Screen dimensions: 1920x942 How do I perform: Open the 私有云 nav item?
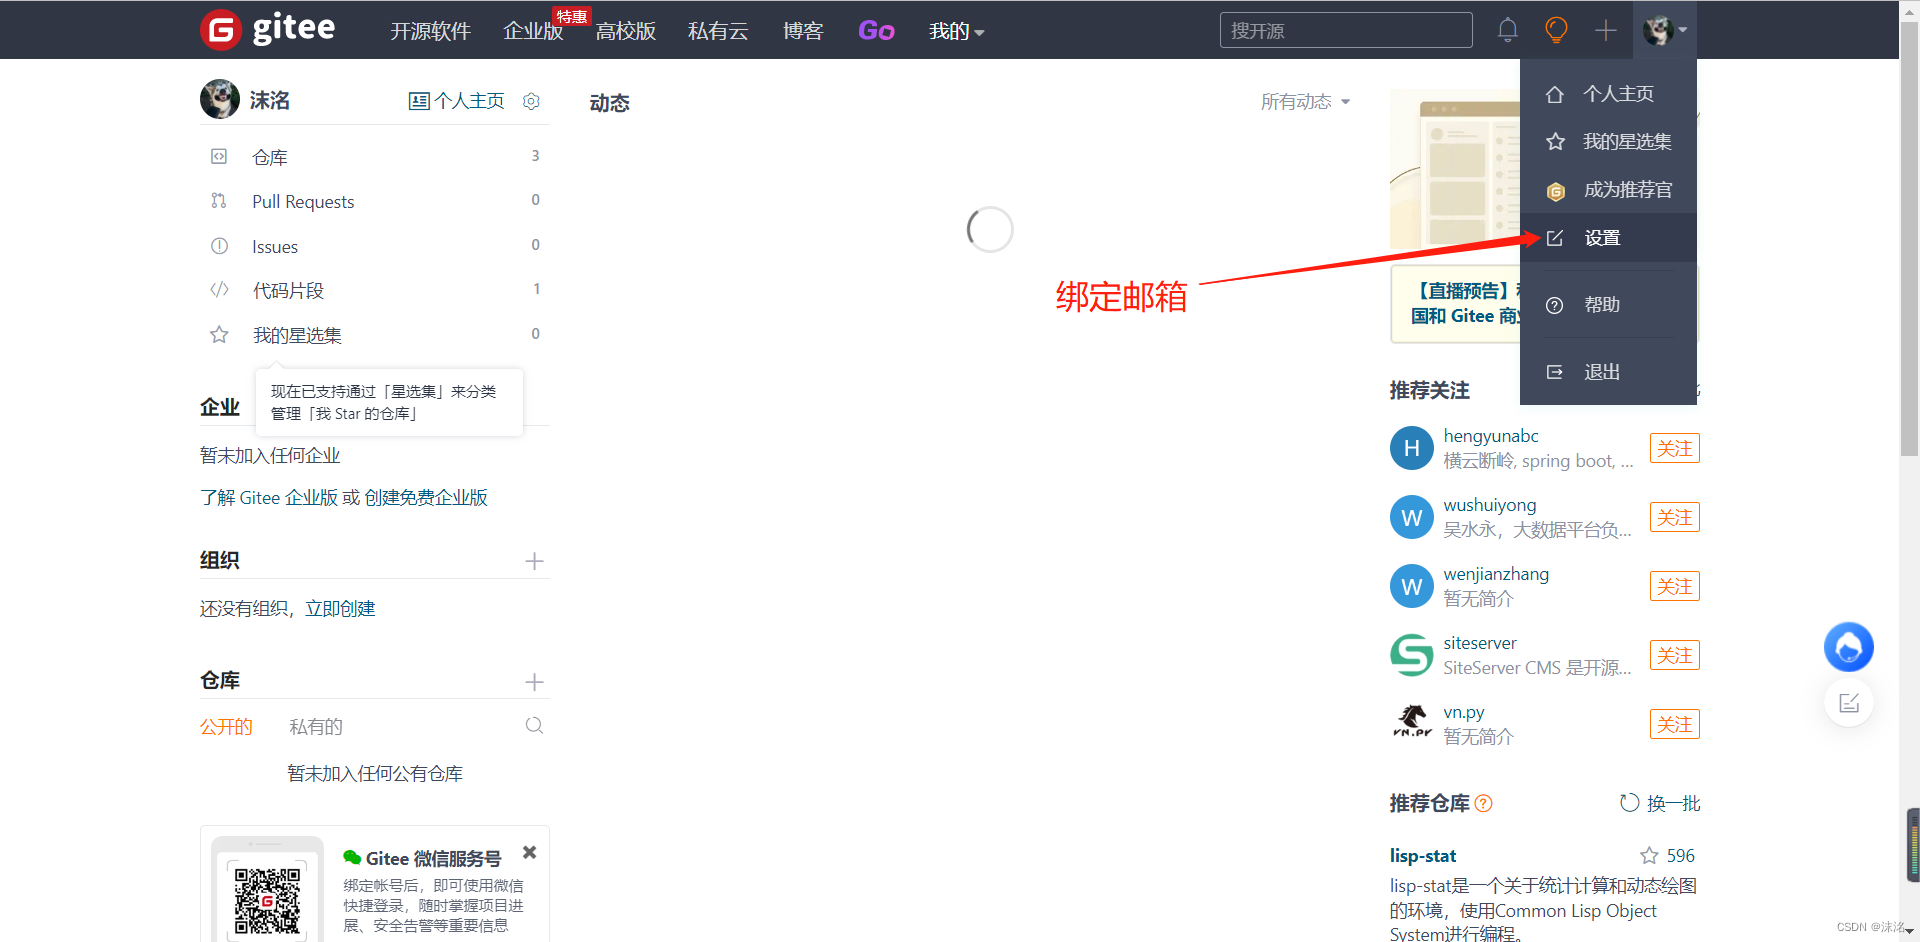click(x=718, y=31)
